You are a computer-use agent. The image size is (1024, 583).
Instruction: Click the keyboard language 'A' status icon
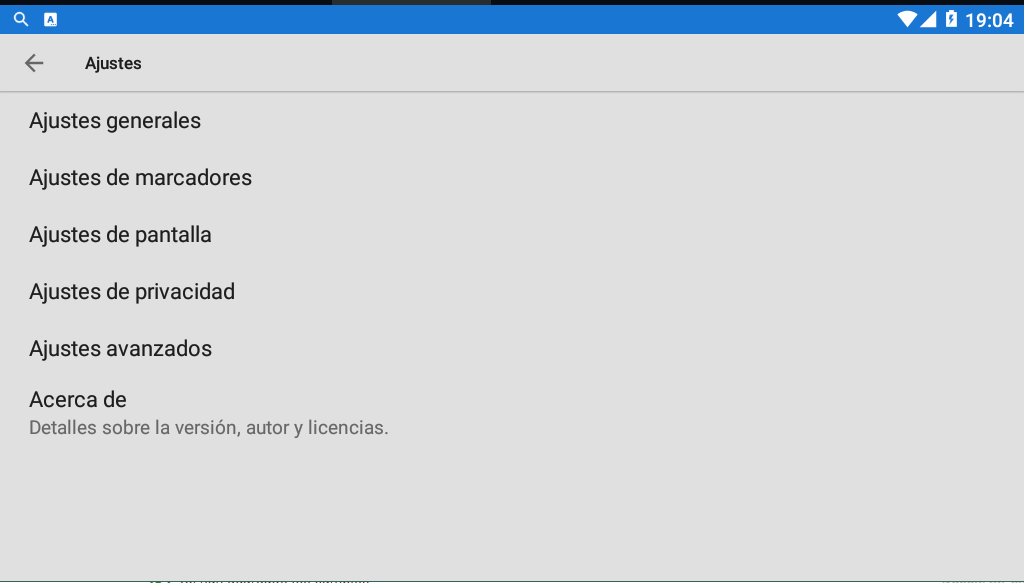tap(51, 19)
